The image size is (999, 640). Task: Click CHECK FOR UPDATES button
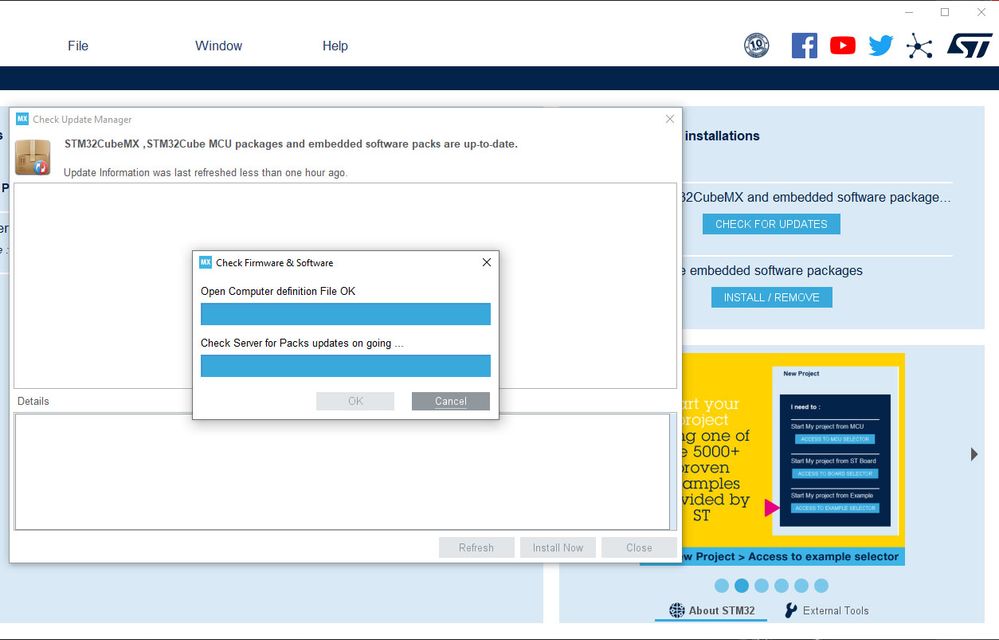point(771,224)
